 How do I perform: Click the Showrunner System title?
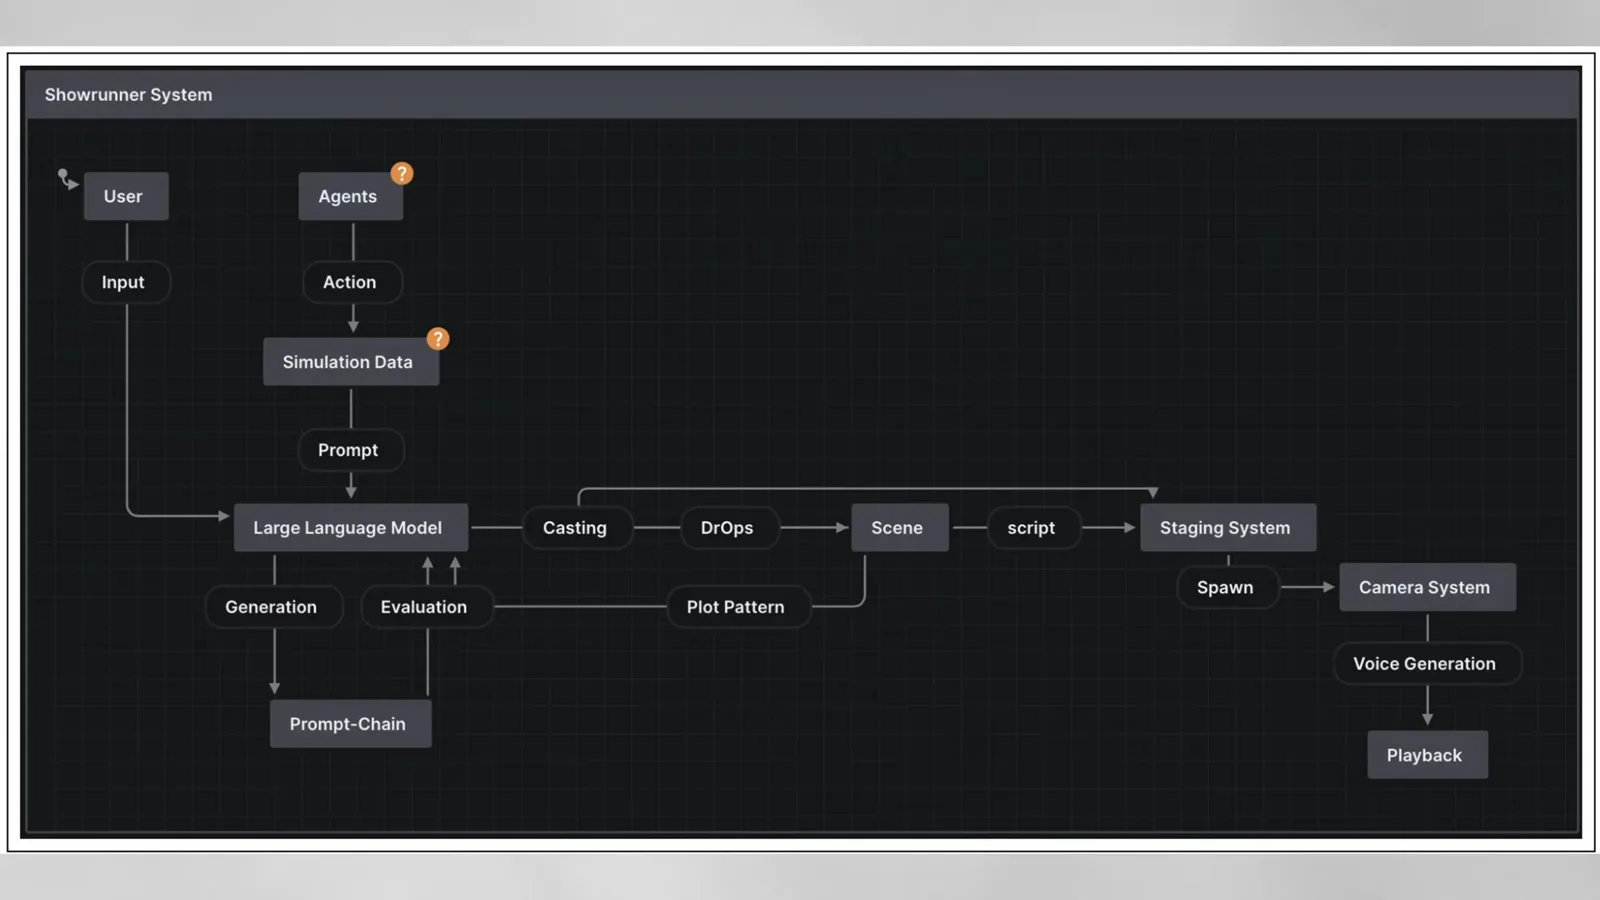click(x=128, y=95)
